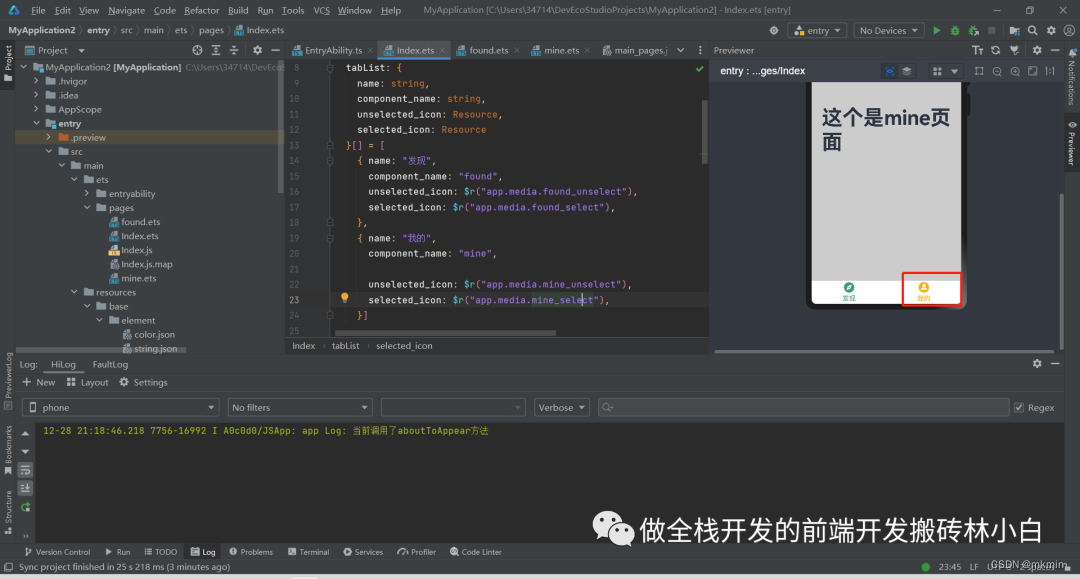
Task: Click the Previewer font size (Tt) icon
Action: pos(977,50)
